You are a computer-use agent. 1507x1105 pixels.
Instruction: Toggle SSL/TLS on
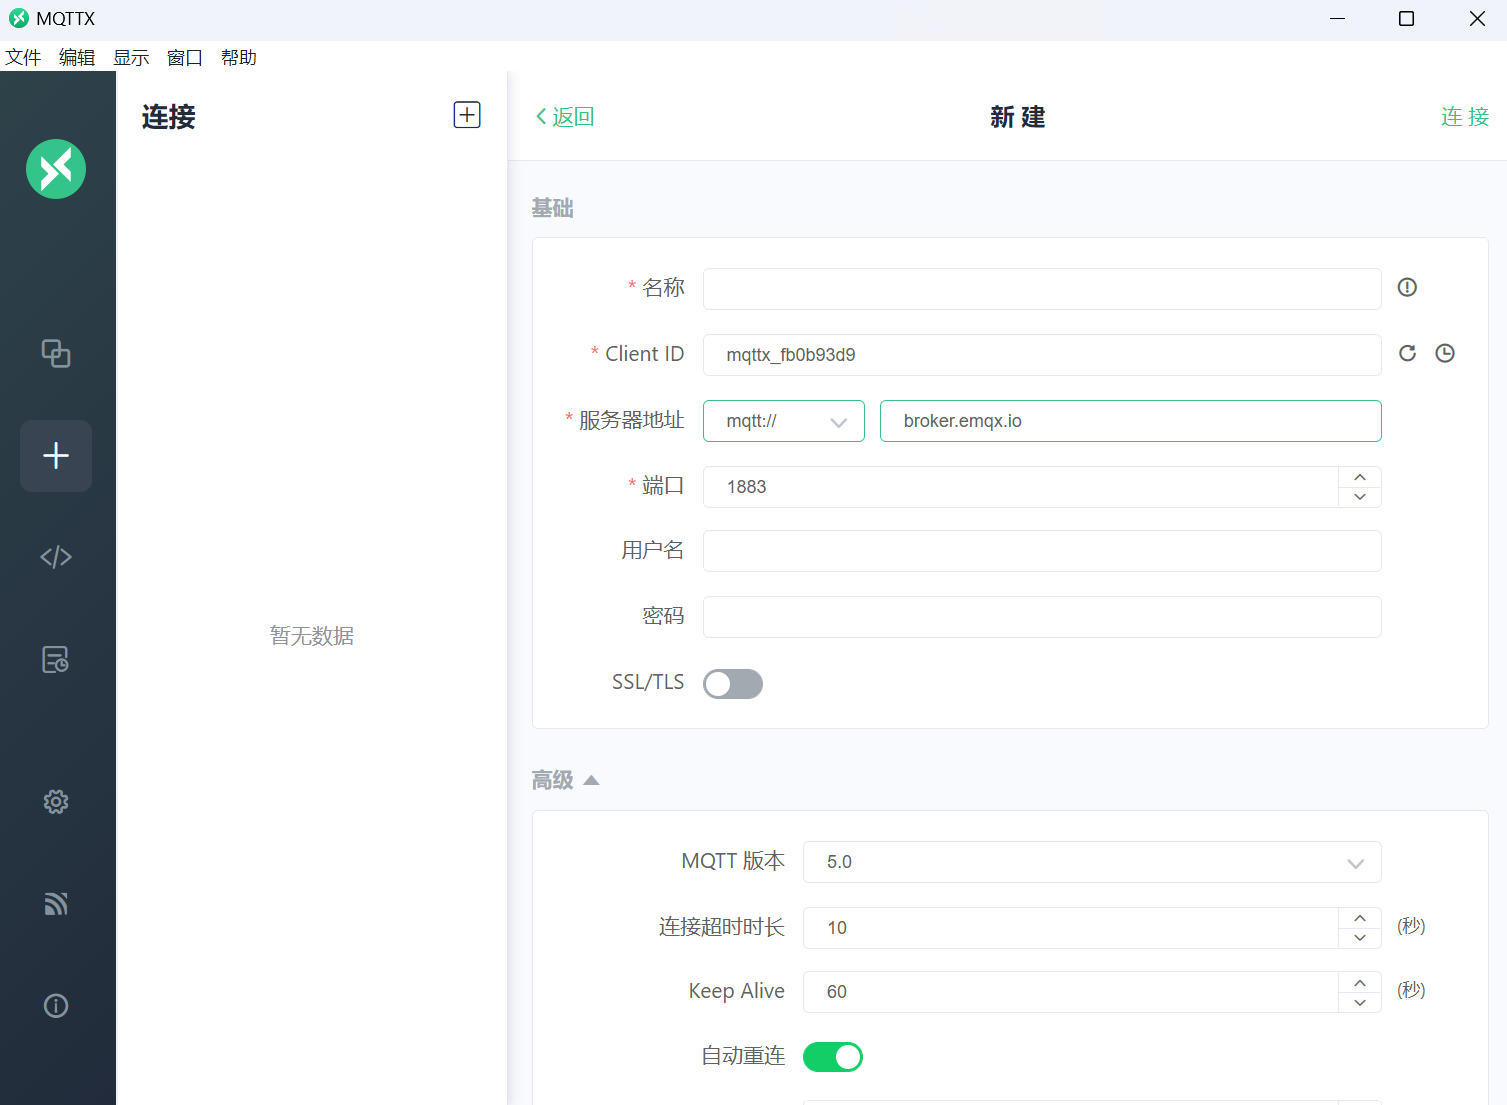732,683
